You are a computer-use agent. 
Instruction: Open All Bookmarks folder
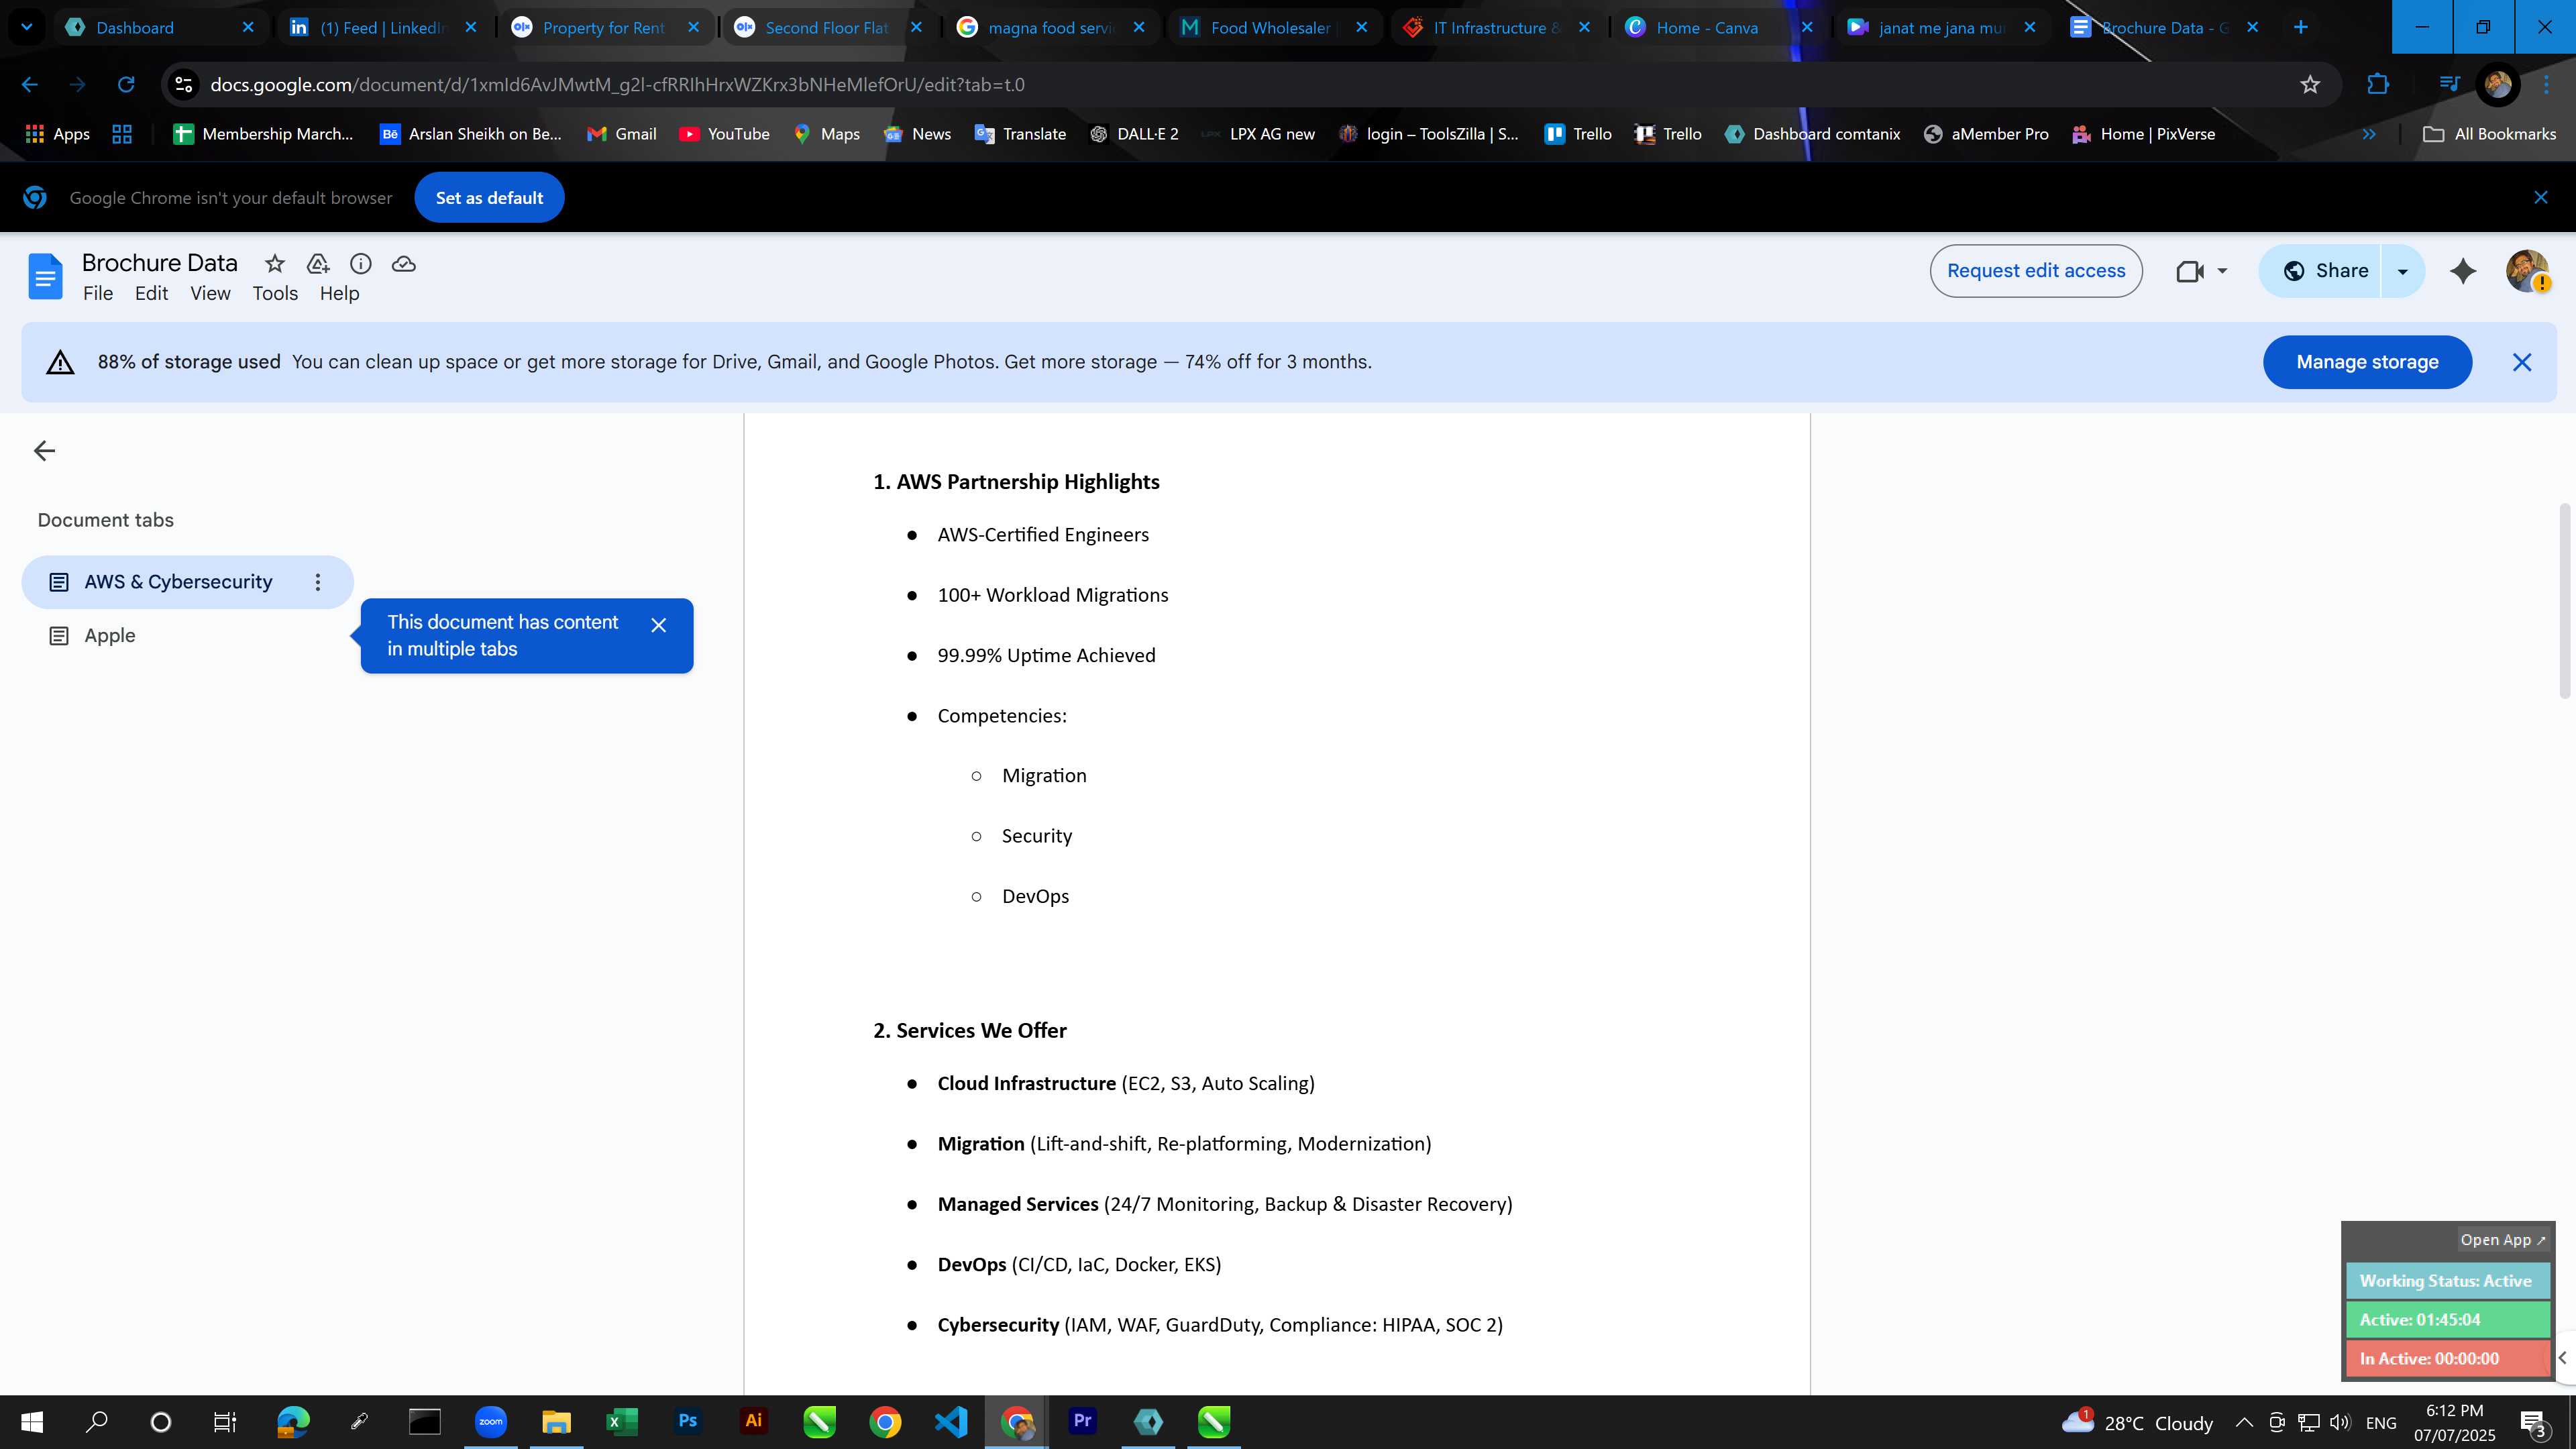point(2489,134)
